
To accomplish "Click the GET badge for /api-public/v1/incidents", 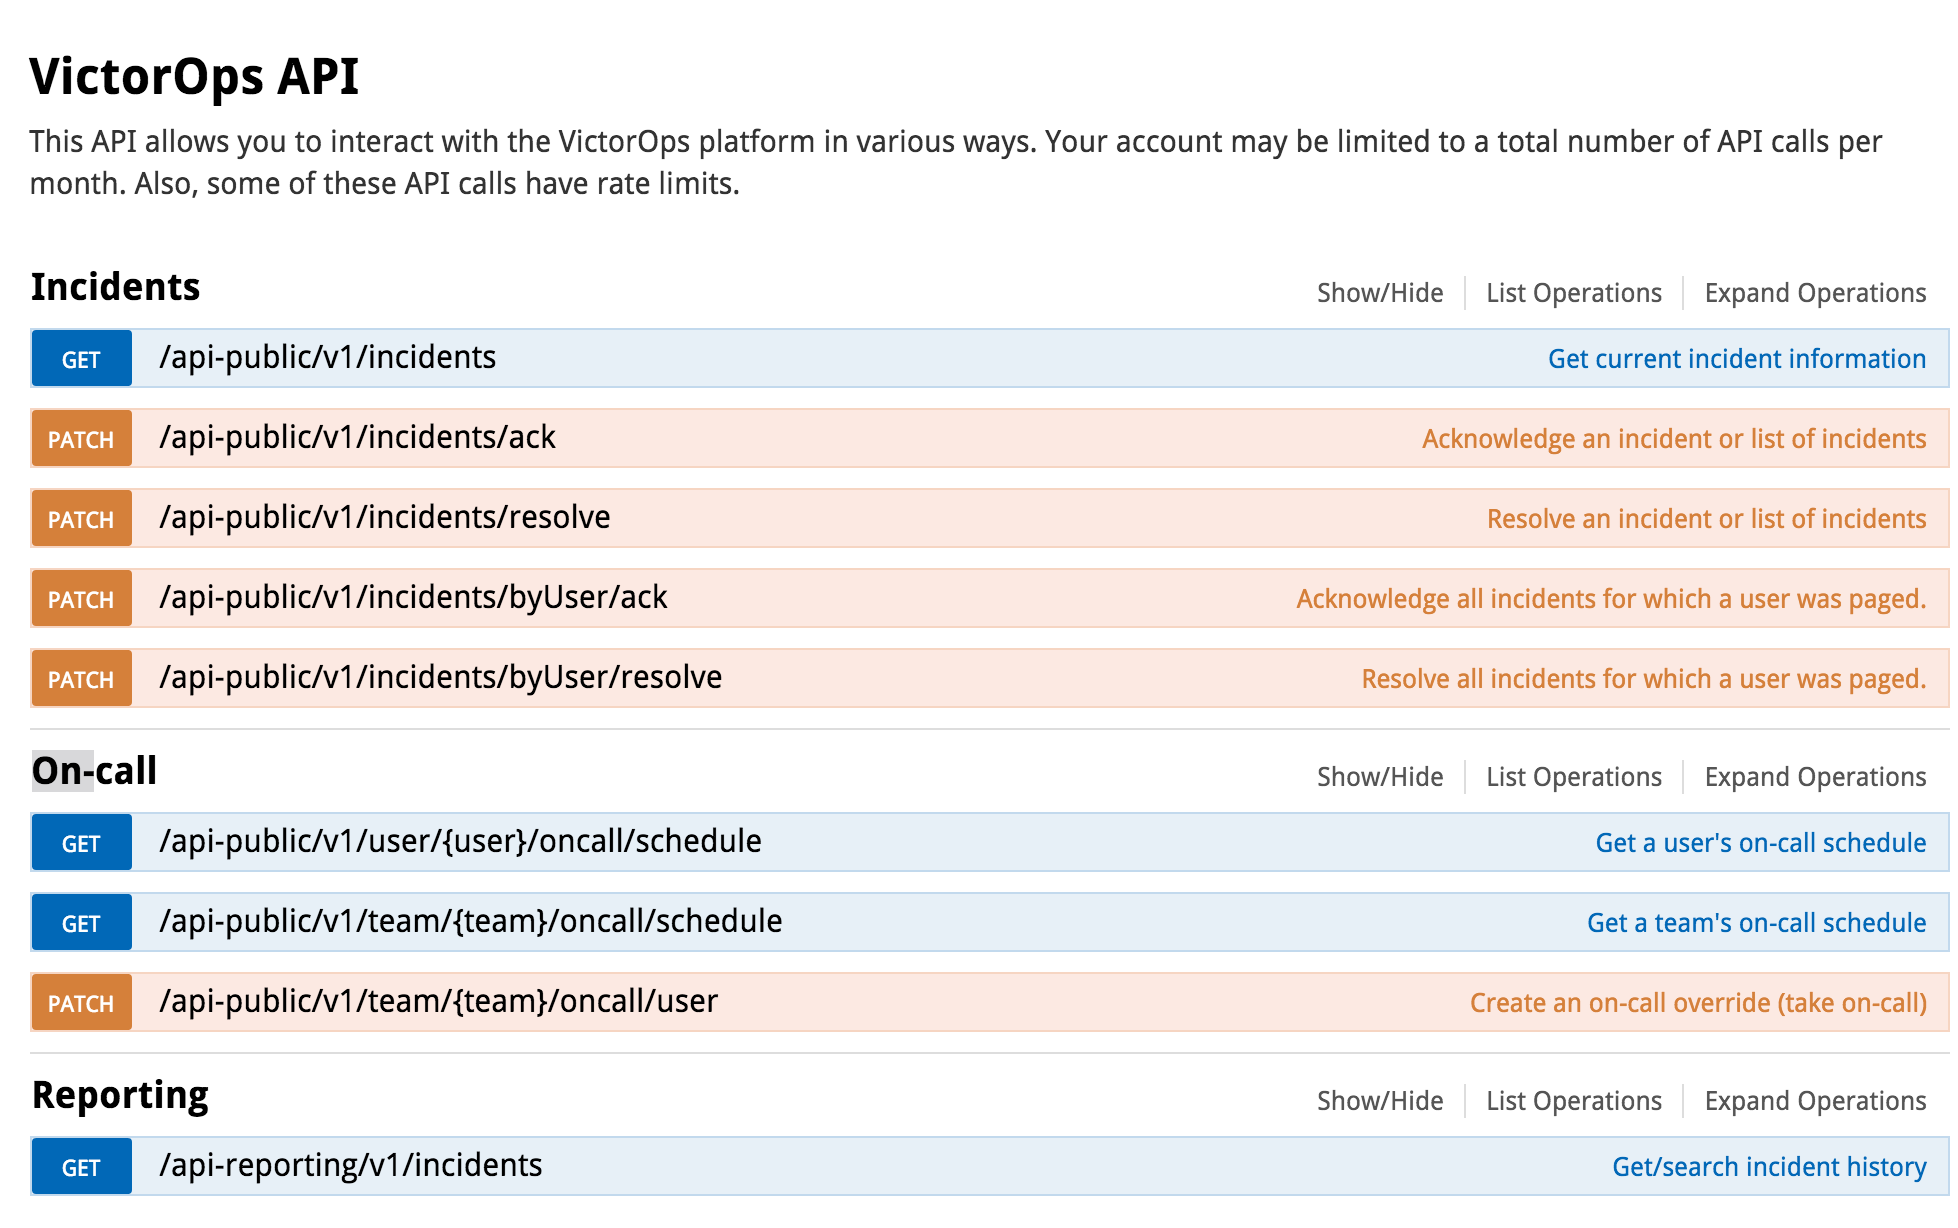I will coord(81,359).
